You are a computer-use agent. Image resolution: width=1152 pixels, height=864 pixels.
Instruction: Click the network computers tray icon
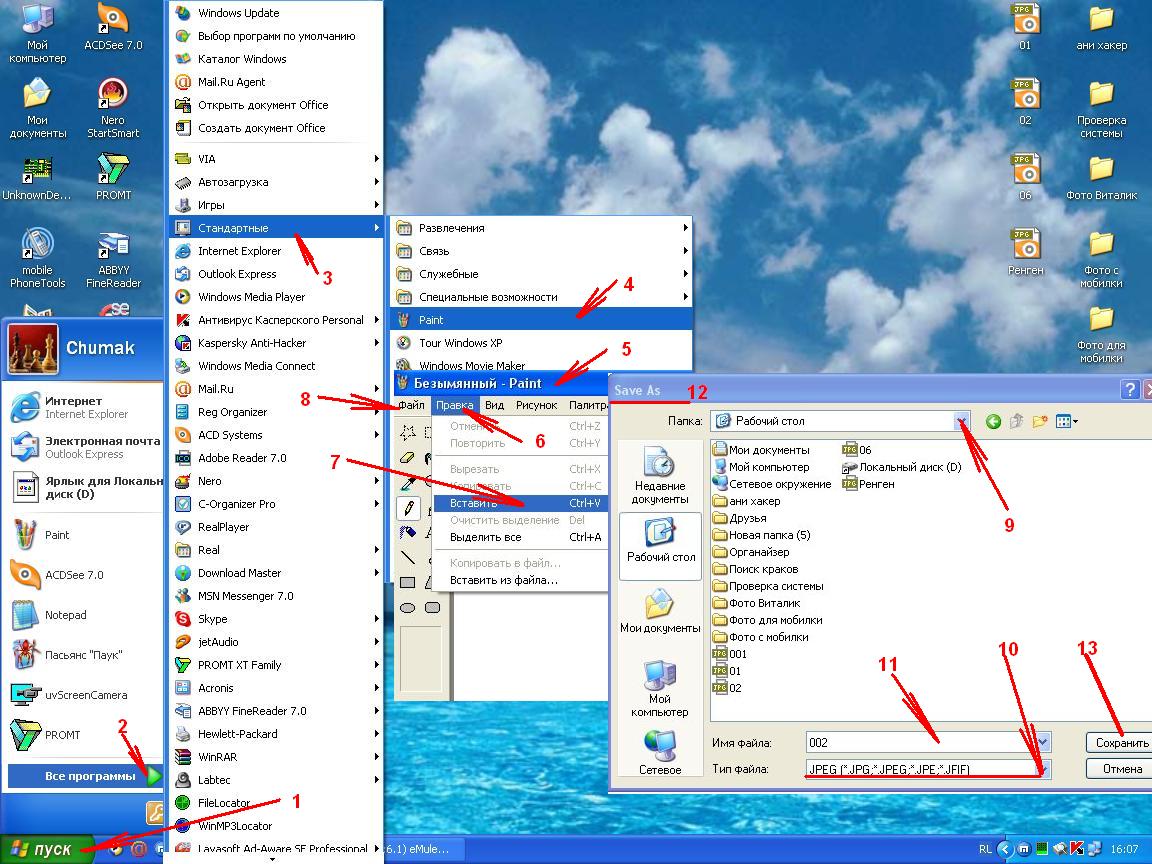[1095, 849]
